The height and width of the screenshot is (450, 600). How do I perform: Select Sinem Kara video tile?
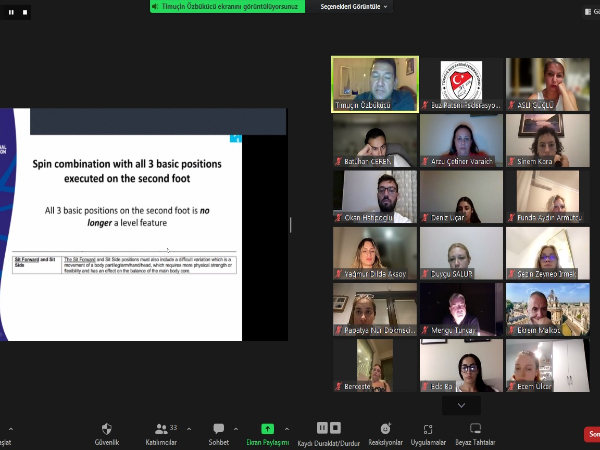coord(548,140)
